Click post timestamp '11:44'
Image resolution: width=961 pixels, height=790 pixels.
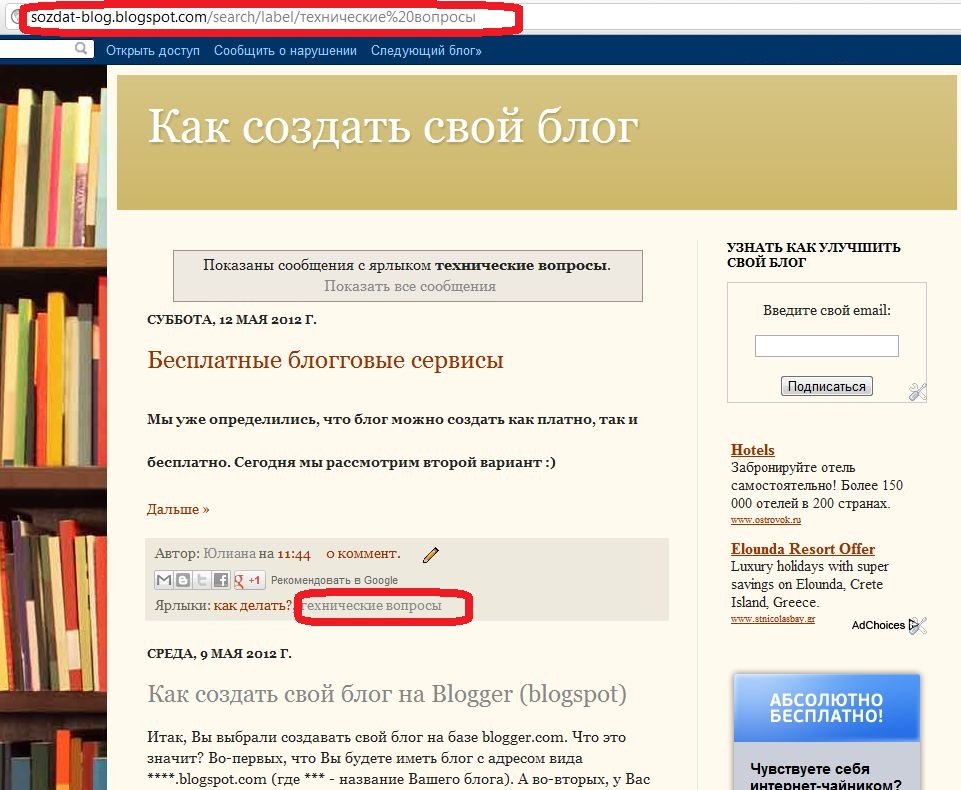[294, 554]
